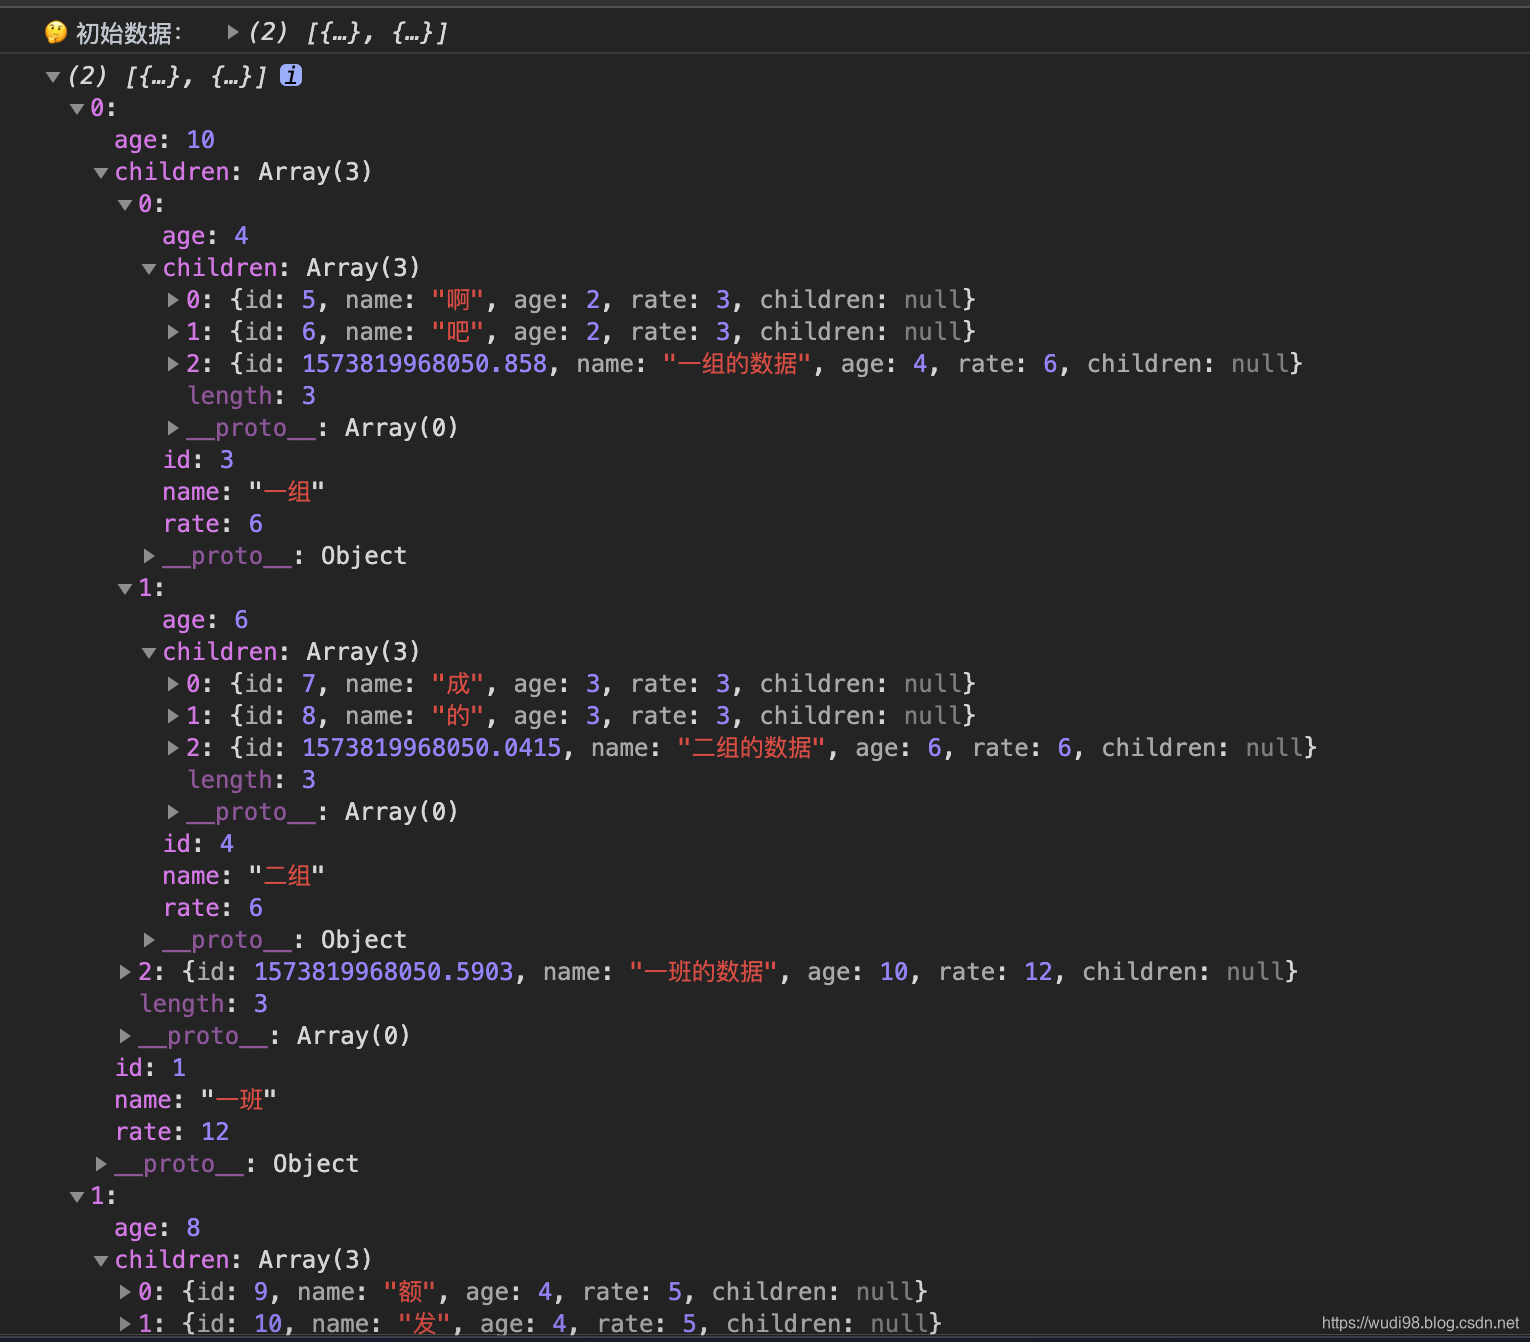Click the thinking emoji before 初始数据
The height and width of the screenshot is (1342, 1530).
pos(56,33)
